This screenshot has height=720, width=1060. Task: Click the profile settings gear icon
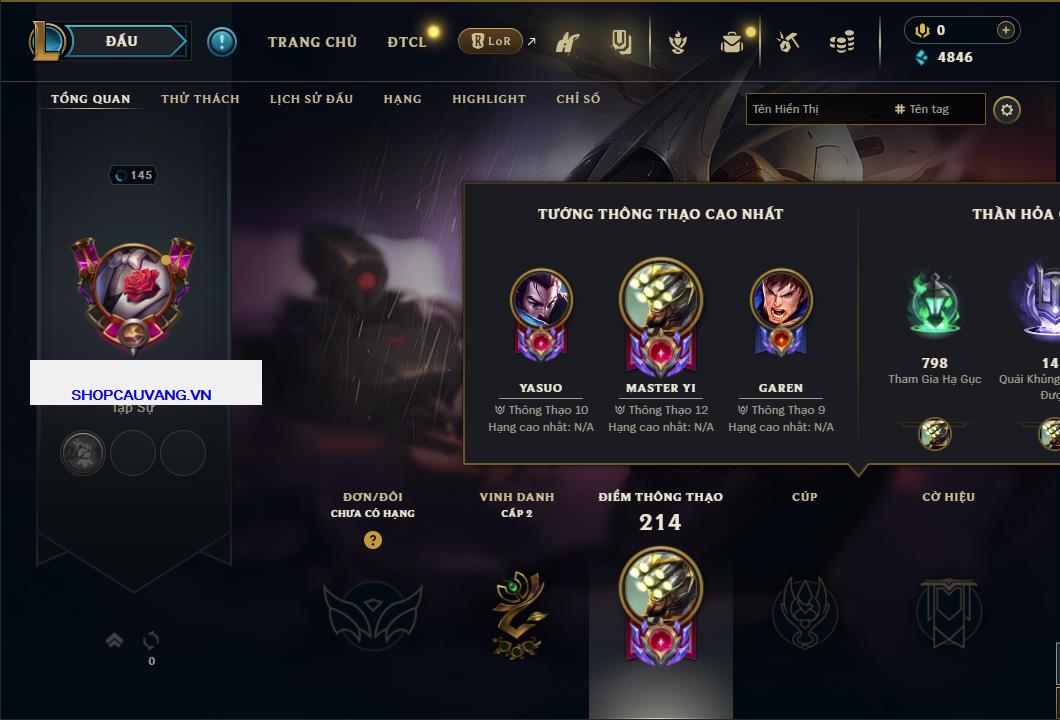(1007, 110)
